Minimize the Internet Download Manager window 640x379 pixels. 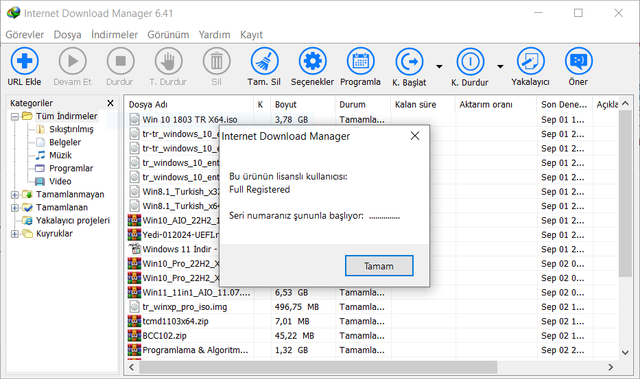(539, 13)
